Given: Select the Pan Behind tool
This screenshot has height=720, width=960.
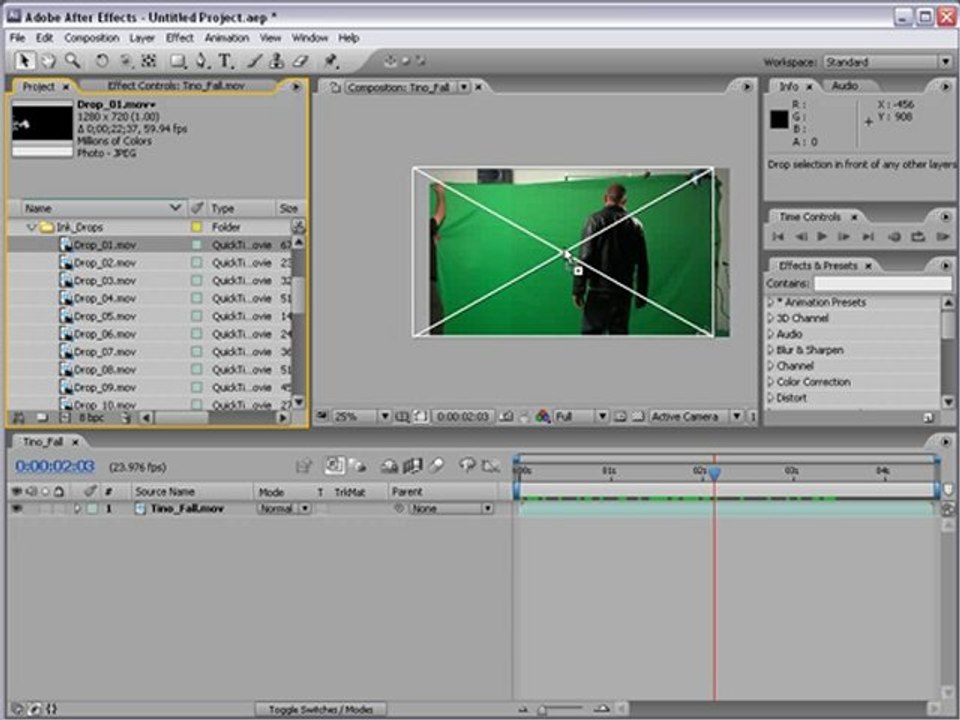Looking at the screenshot, I should (149, 61).
